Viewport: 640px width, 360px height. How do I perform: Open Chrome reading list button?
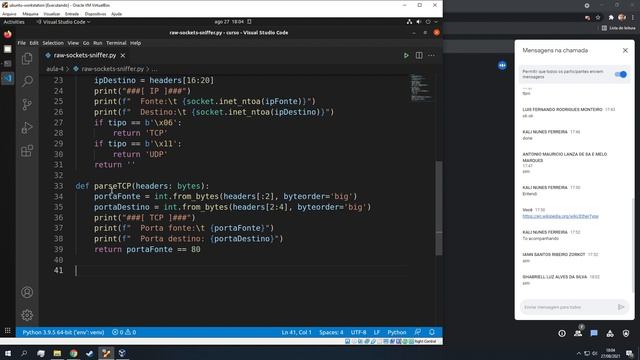point(618,28)
